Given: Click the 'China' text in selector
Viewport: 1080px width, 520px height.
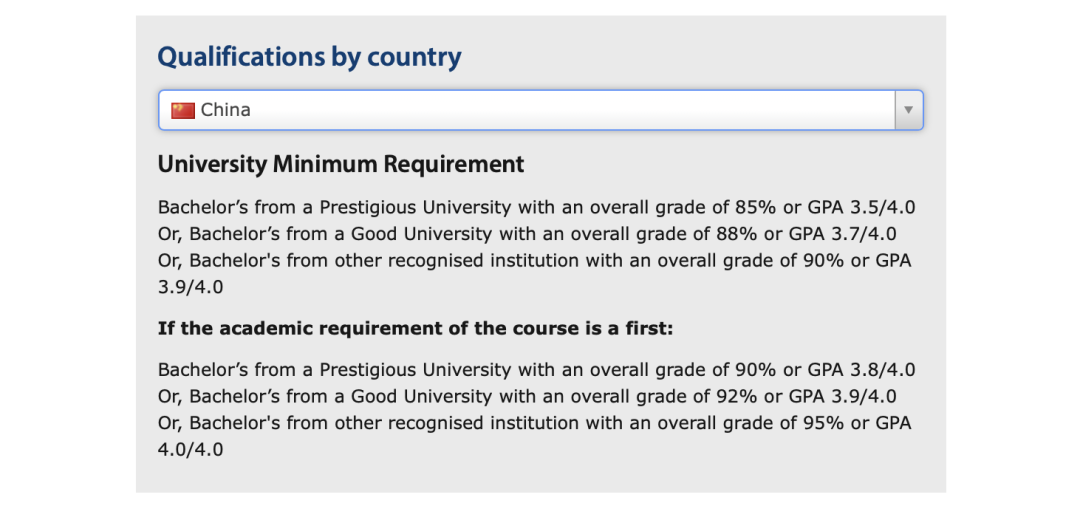Looking at the screenshot, I should 225,110.
